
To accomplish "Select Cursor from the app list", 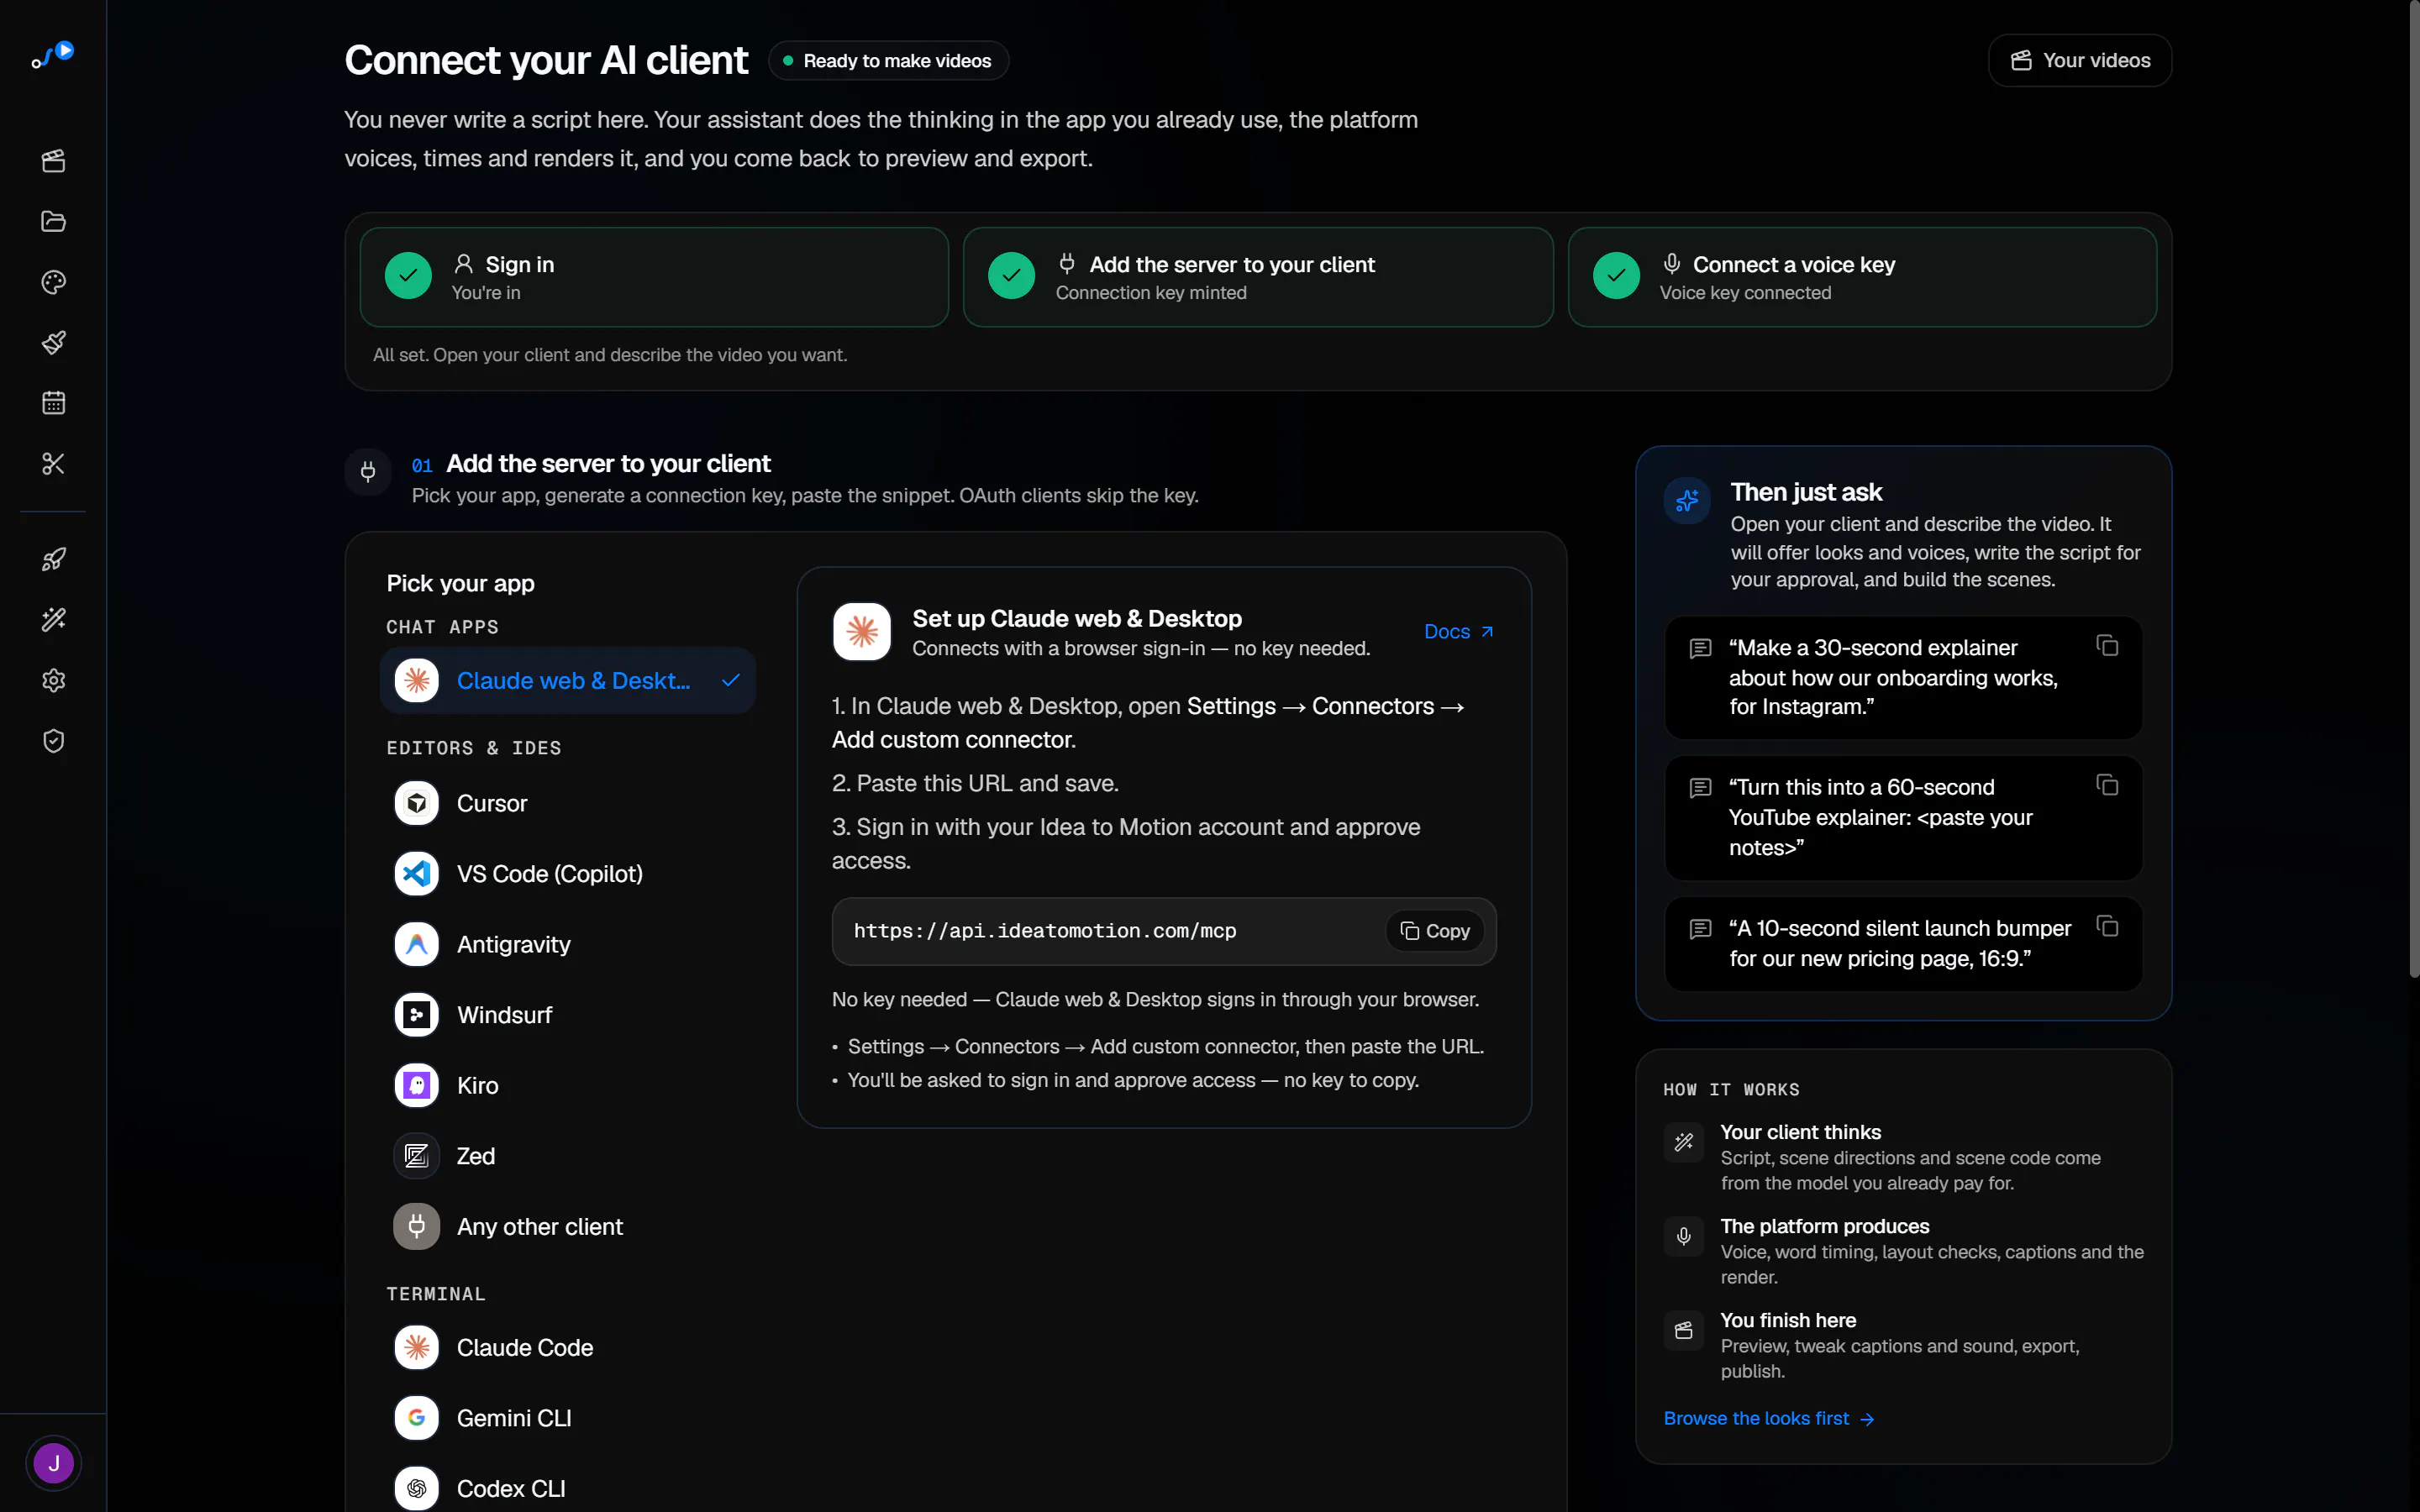I will (568, 803).
